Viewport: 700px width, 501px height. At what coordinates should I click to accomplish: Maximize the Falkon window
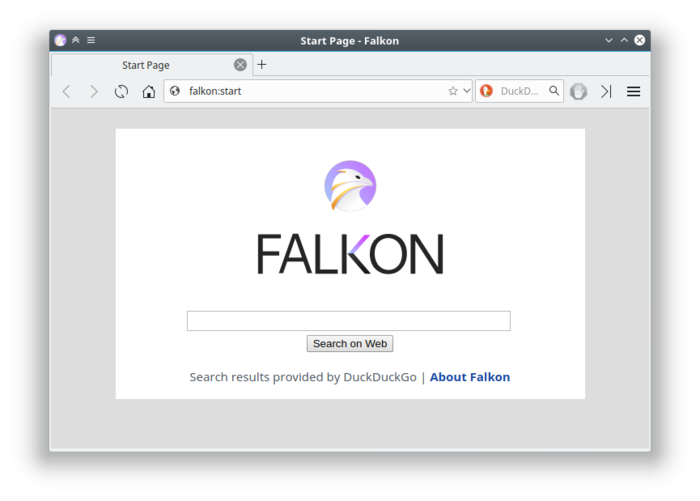point(624,40)
